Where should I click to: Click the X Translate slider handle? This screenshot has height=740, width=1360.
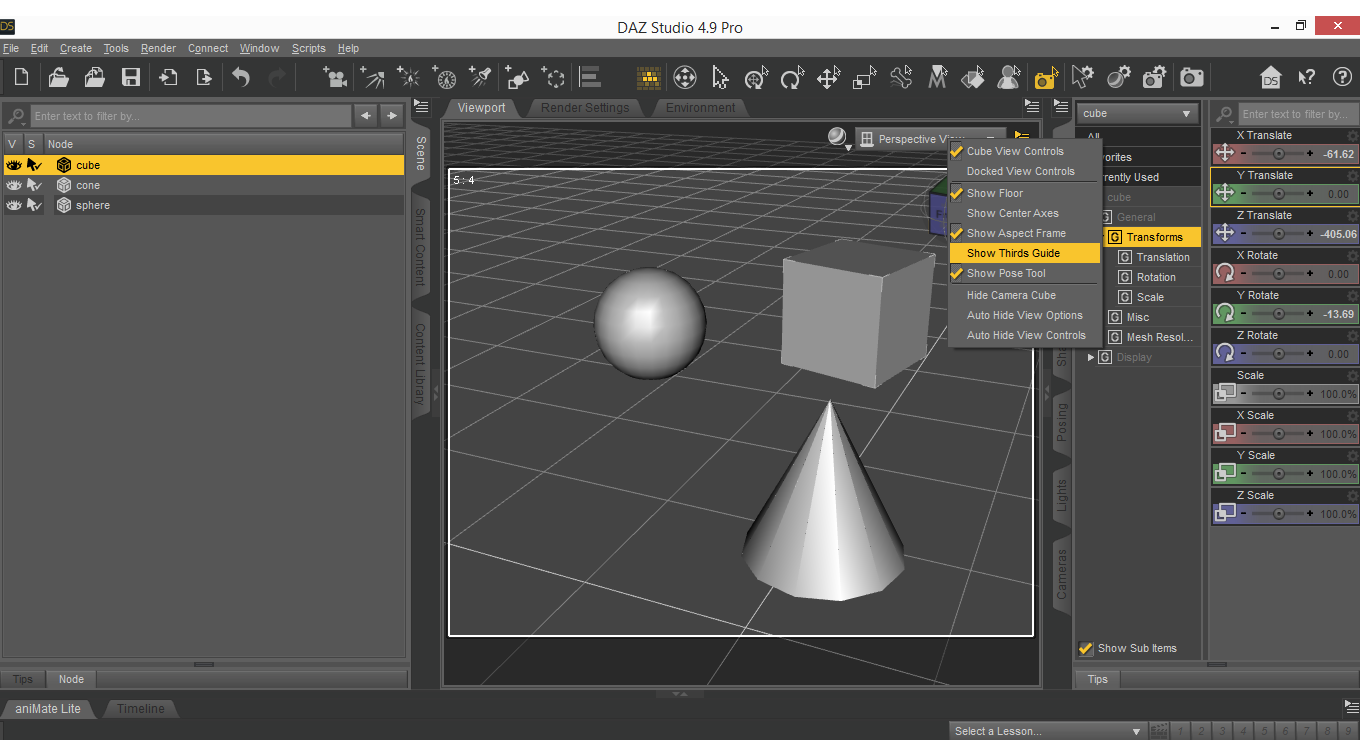coord(1278,154)
